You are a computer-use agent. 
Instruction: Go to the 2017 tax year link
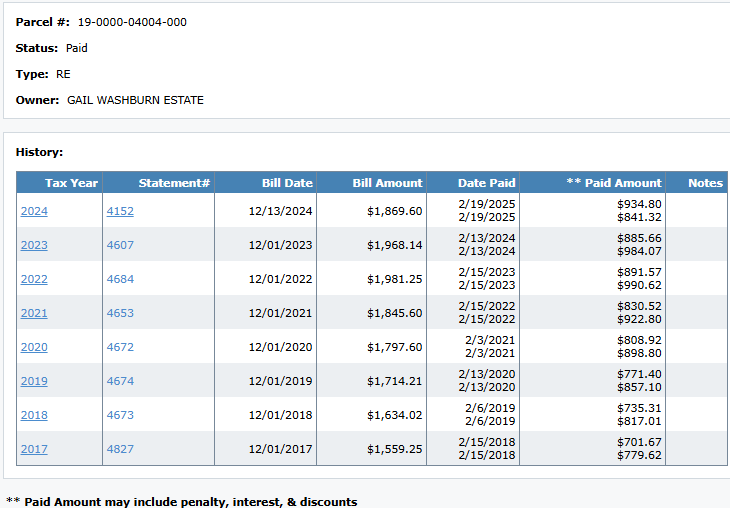coord(34,449)
